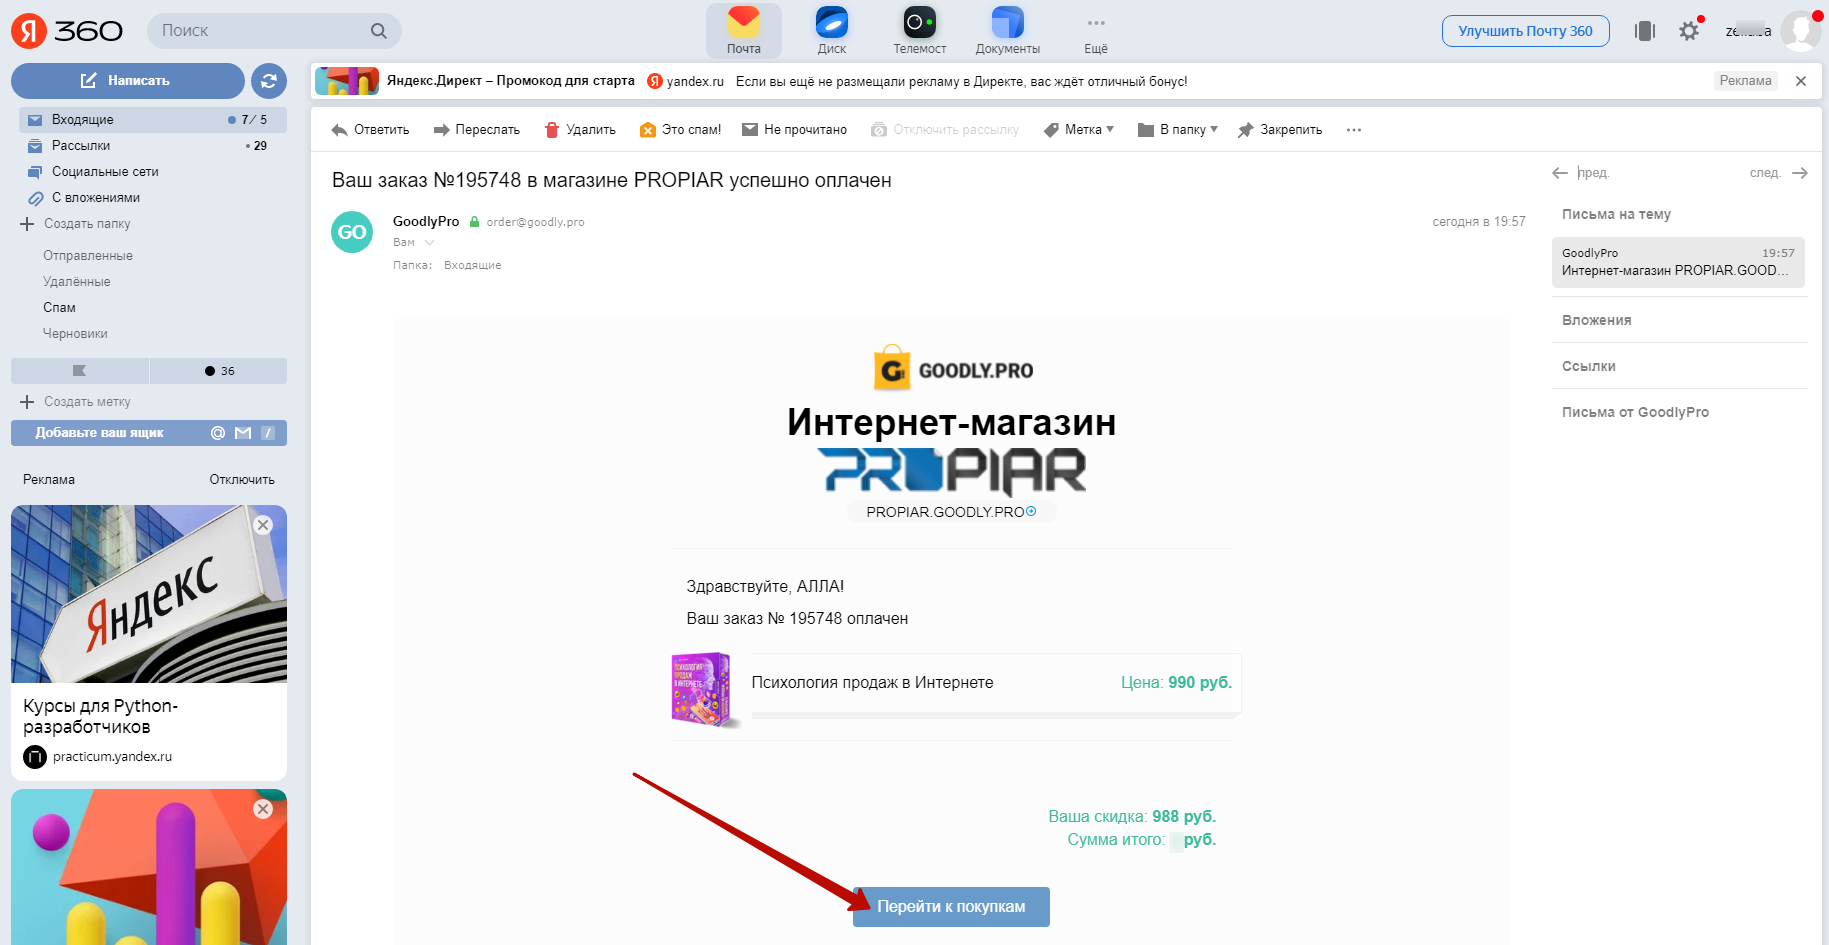Switch the theme and layout icon beside gear

[x=1645, y=31]
